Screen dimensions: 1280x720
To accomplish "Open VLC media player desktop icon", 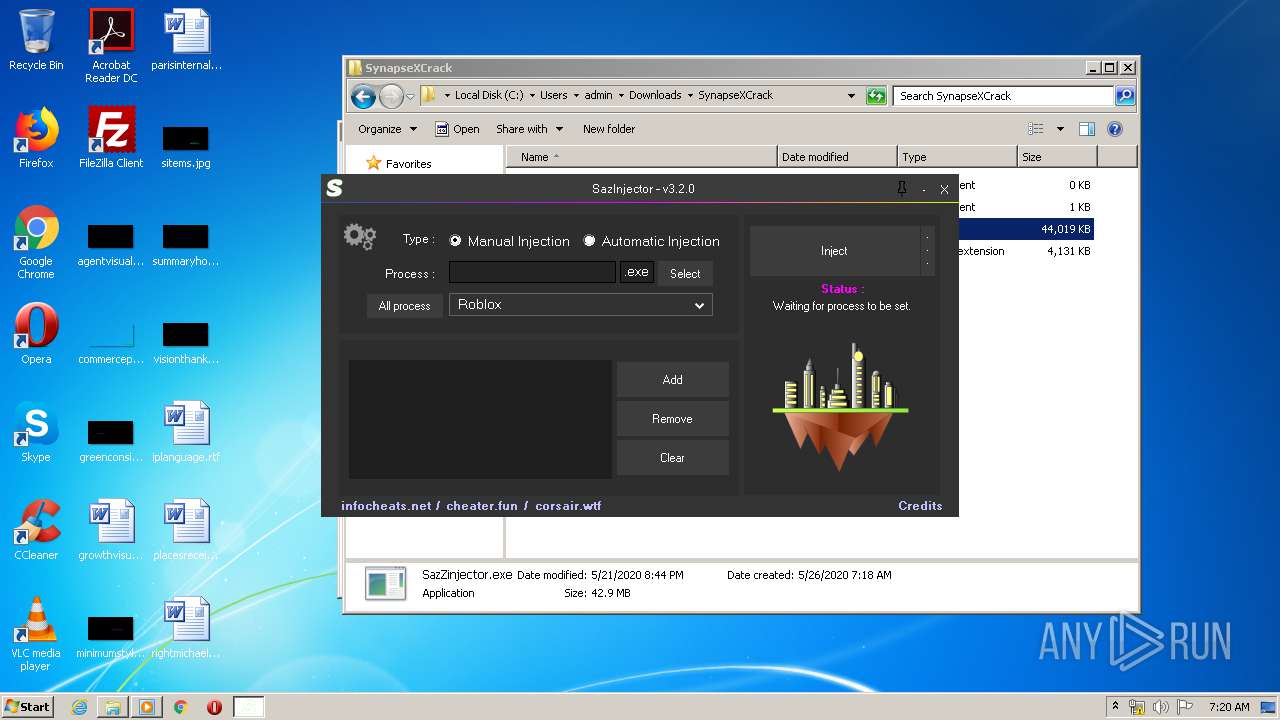I will click(x=36, y=634).
